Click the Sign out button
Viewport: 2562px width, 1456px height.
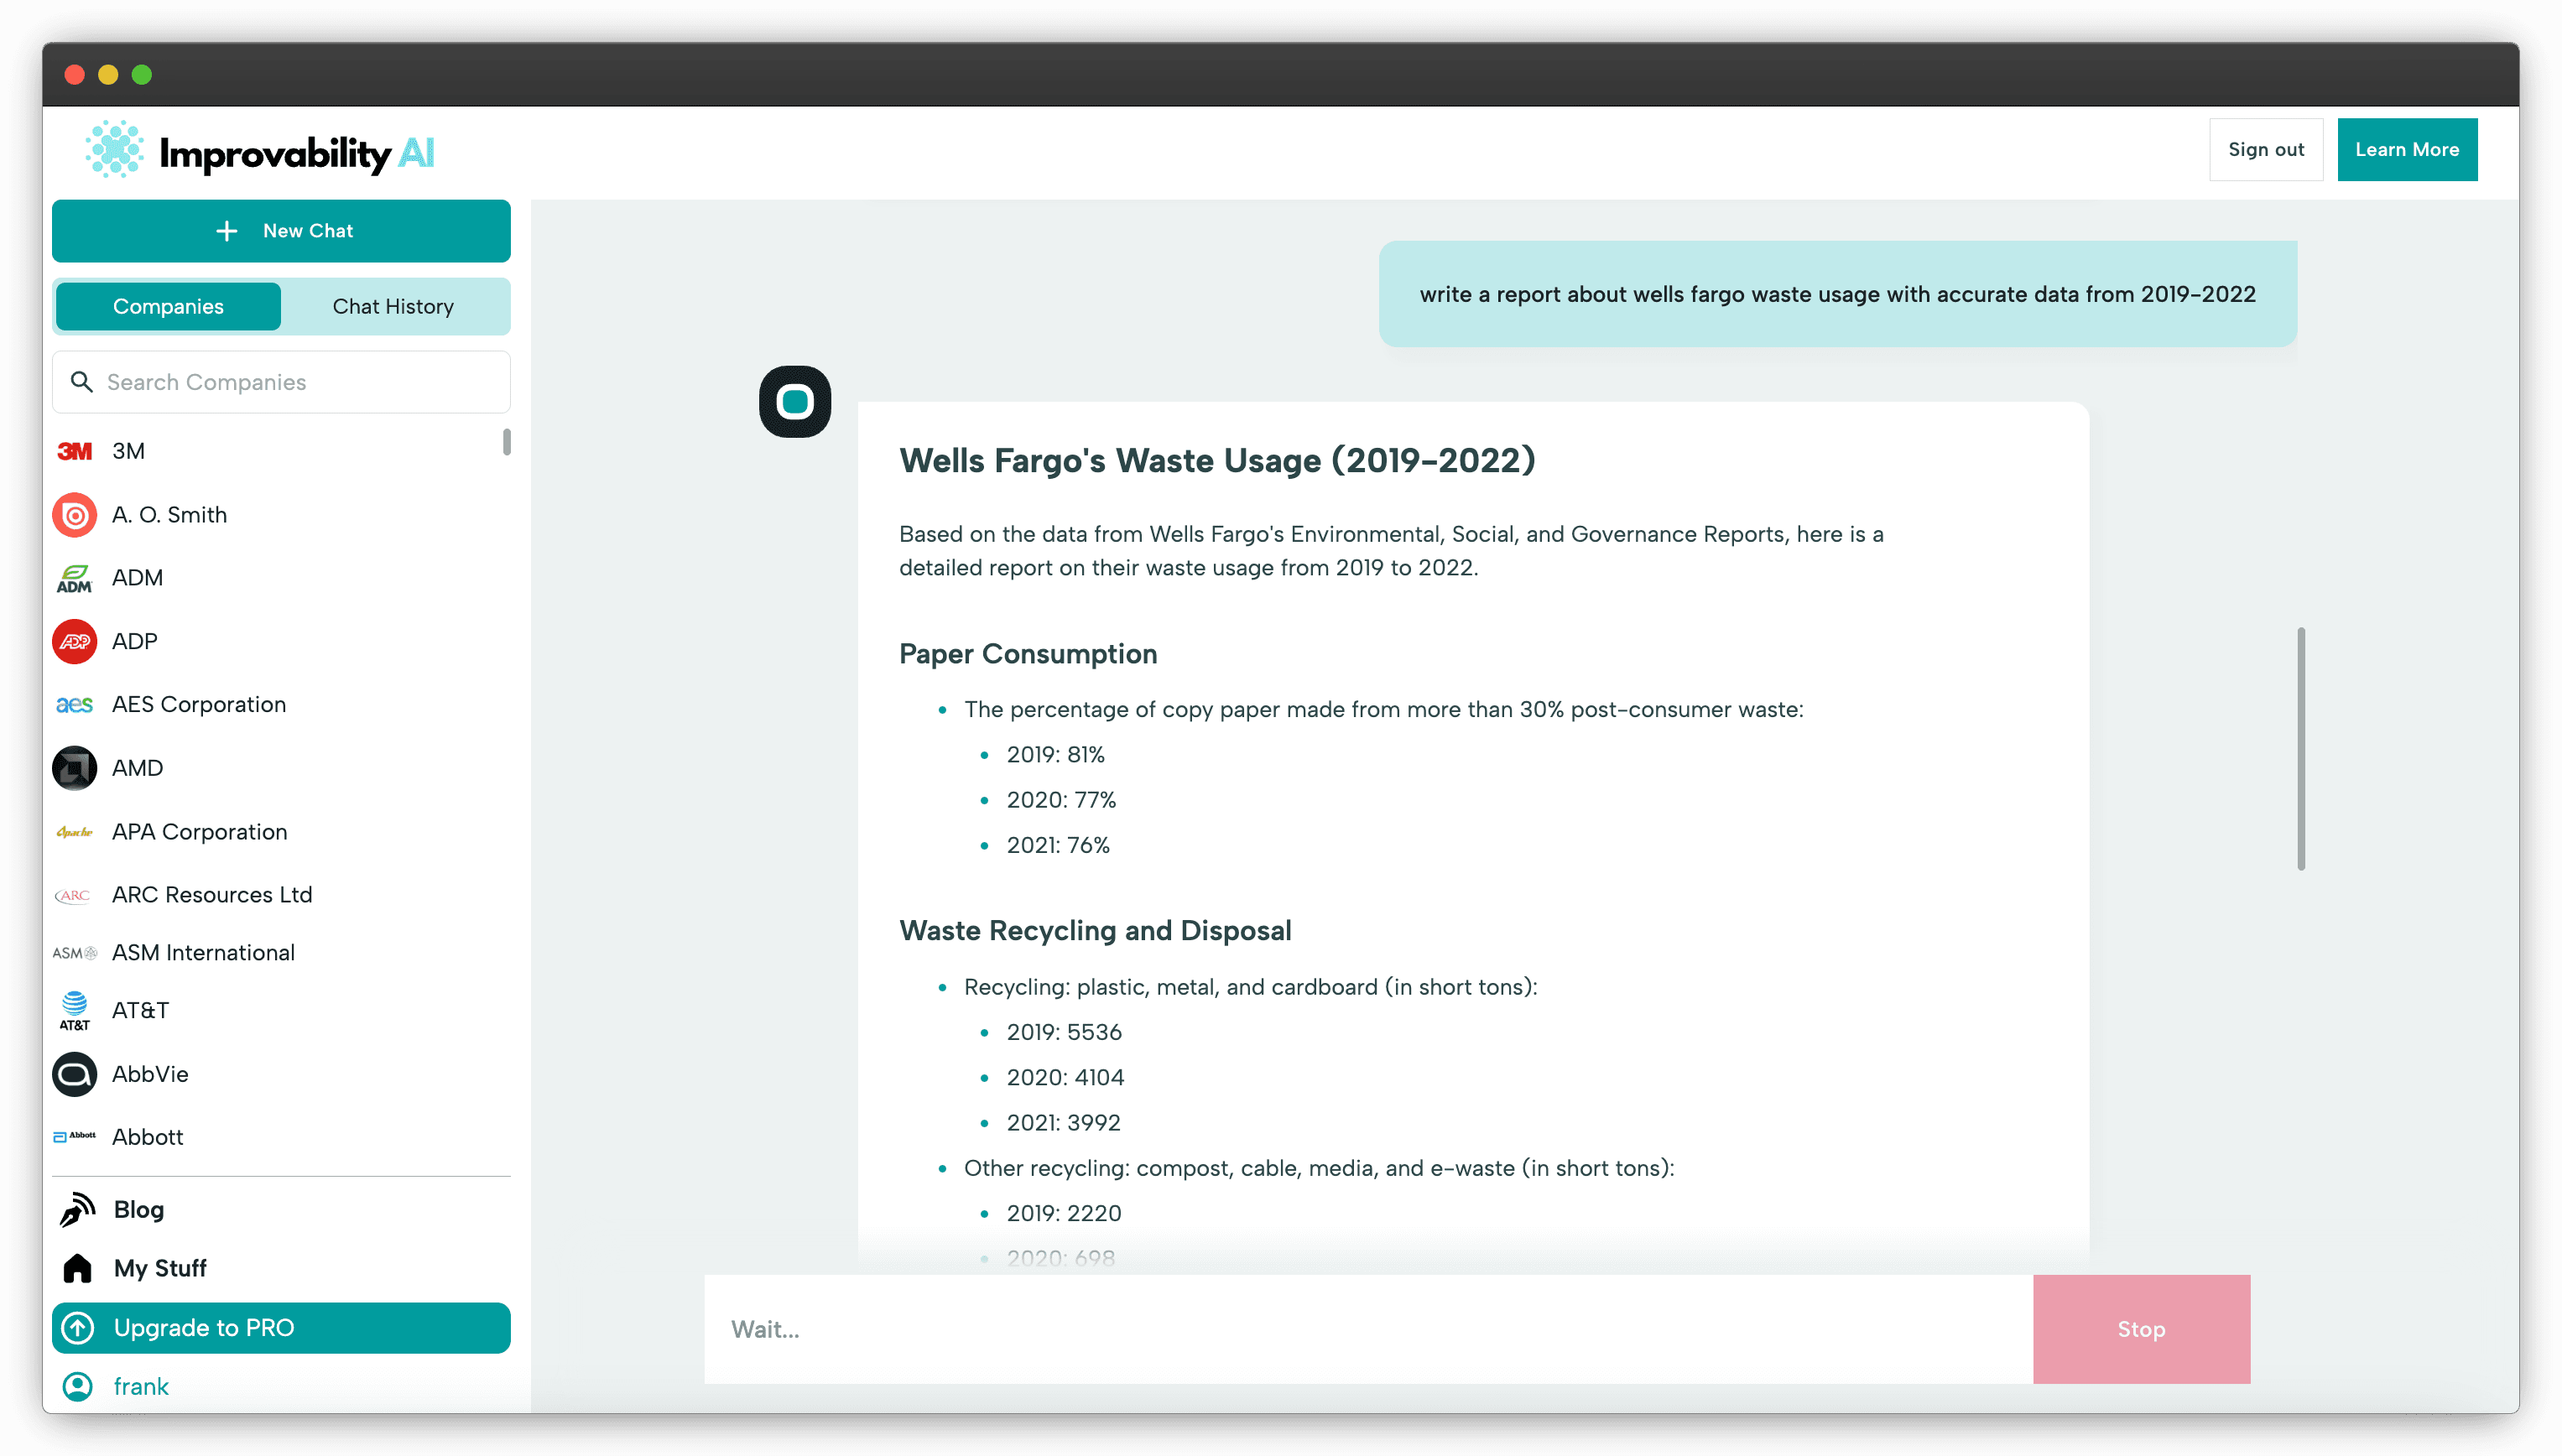[2265, 150]
